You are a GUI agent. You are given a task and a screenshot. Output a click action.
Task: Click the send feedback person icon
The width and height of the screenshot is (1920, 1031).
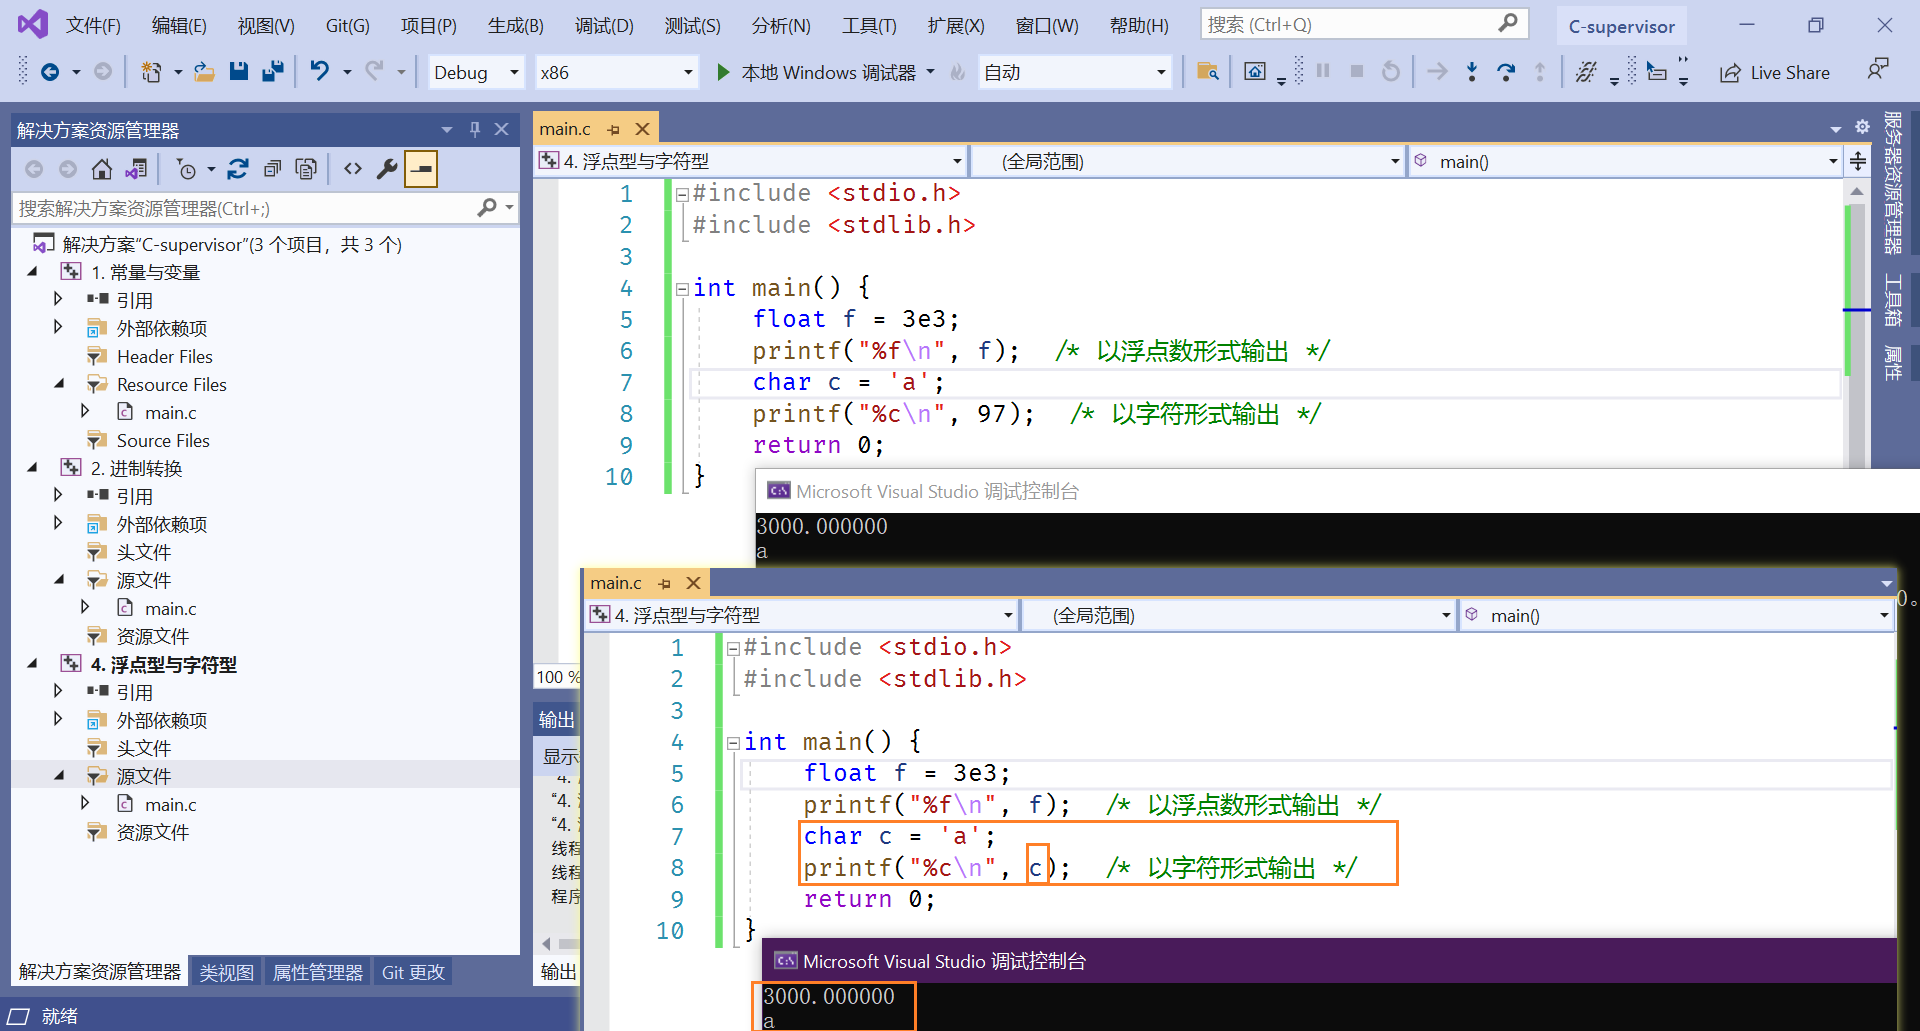coord(1877,70)
